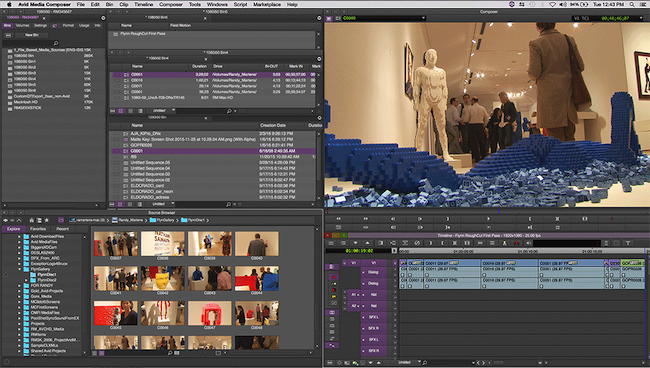This screenshot has height=368, width=650.
Task: Click the list view icon in Source Browser bottom bar
Action: tap(95, 353)
